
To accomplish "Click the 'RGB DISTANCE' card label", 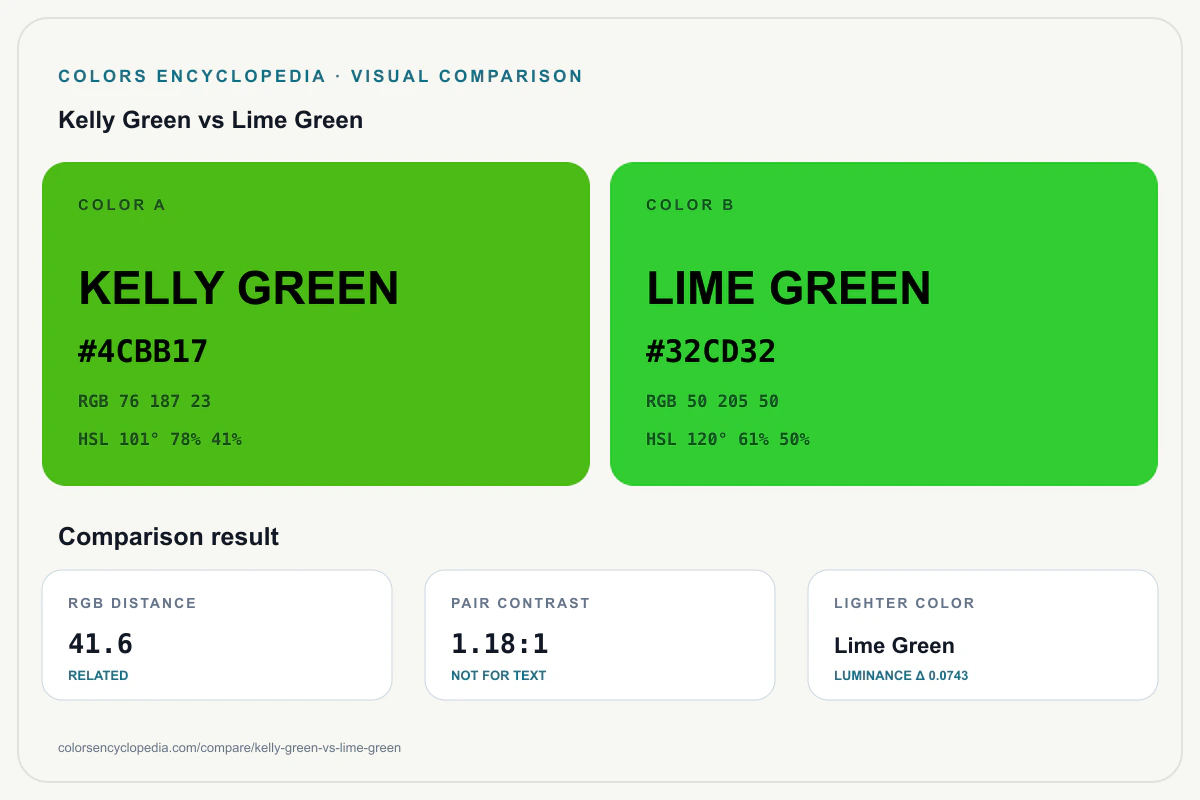I will tap(132, 603).
